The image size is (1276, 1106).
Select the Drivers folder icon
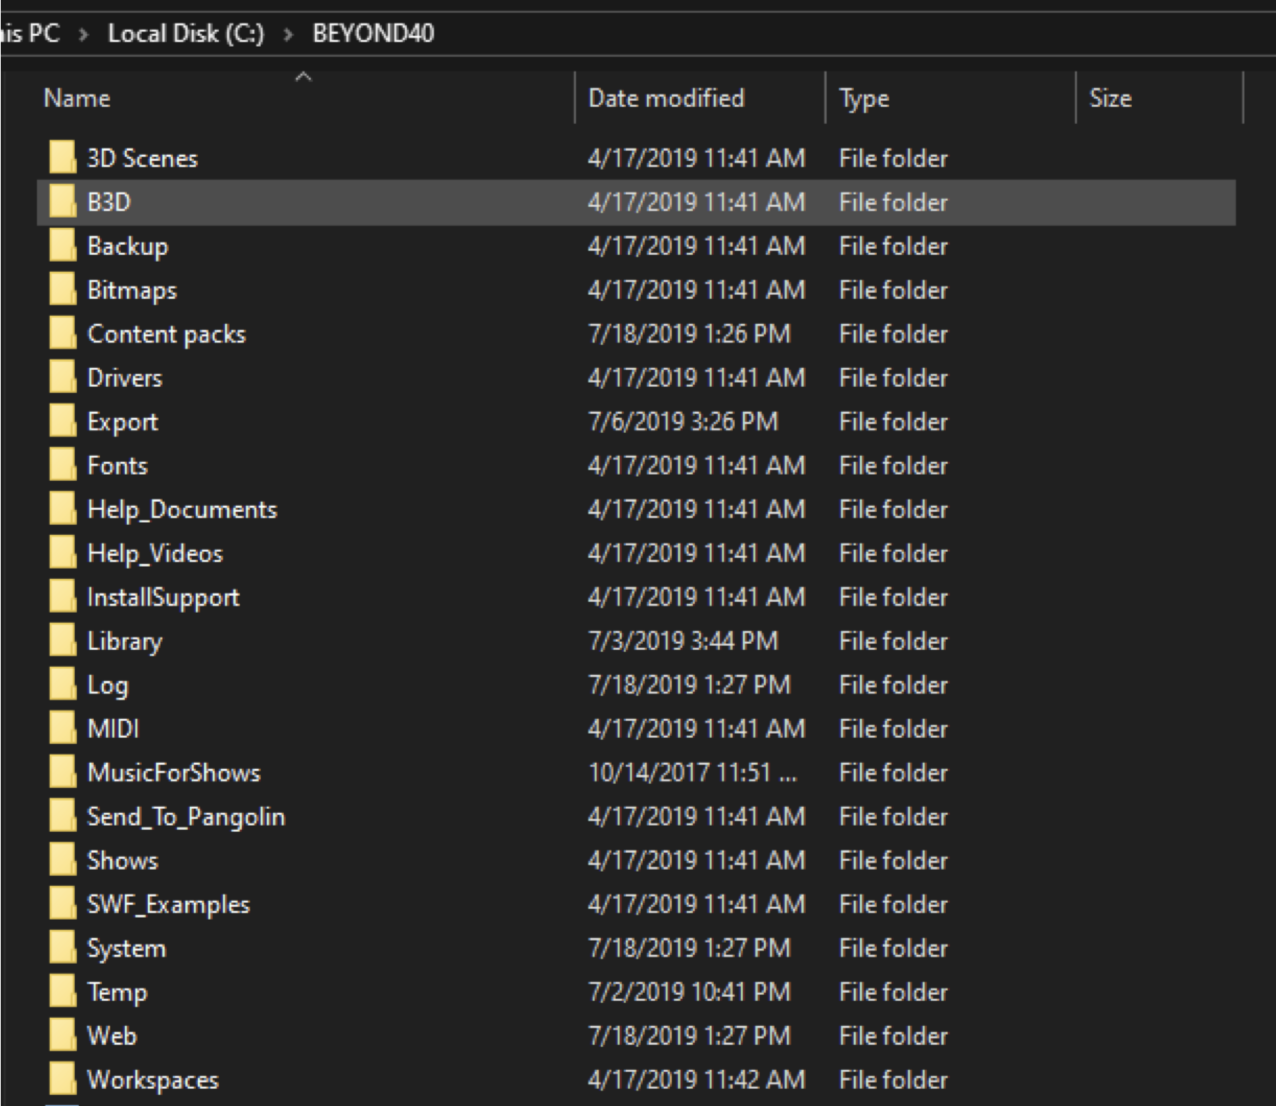pyautogui.click(x=62, y=378)
